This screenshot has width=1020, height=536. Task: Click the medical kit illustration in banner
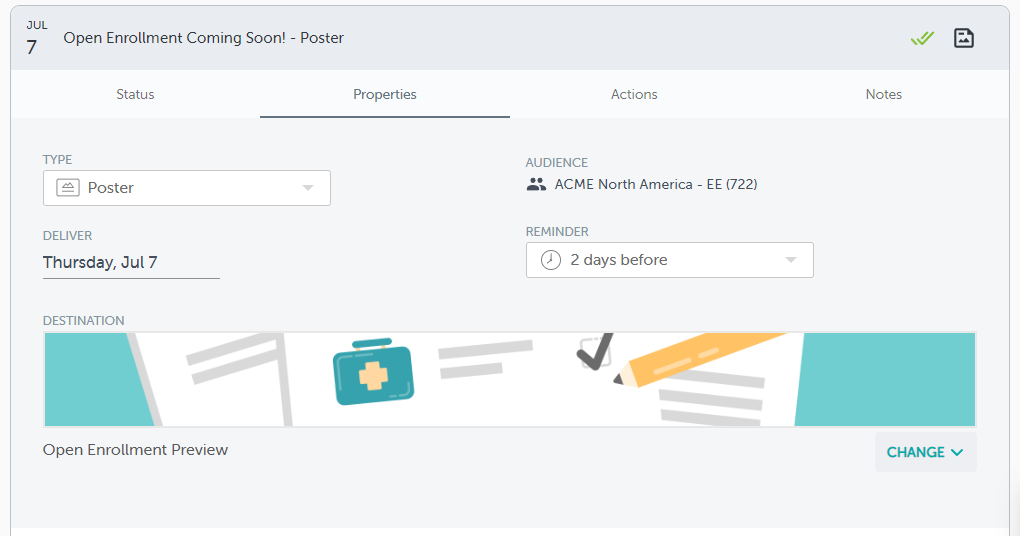click(372, 375)
